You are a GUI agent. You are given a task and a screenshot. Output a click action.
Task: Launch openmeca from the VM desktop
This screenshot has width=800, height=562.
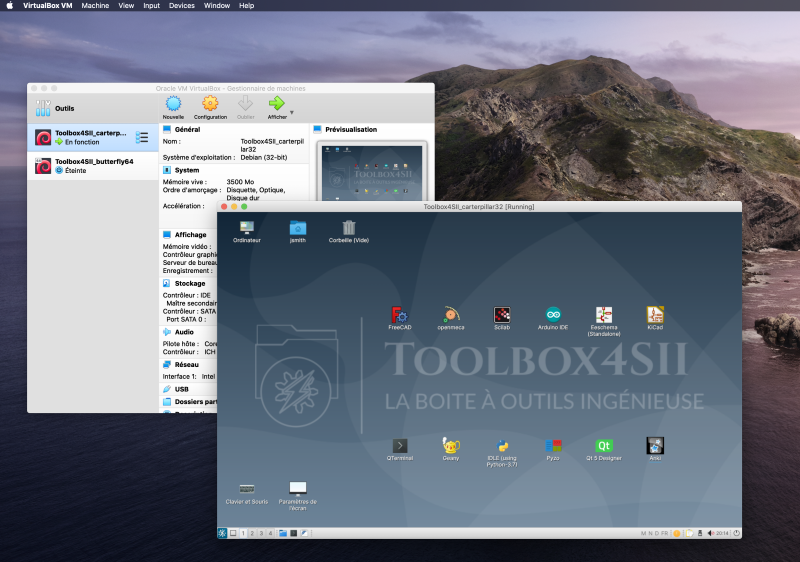coord(451,318)
